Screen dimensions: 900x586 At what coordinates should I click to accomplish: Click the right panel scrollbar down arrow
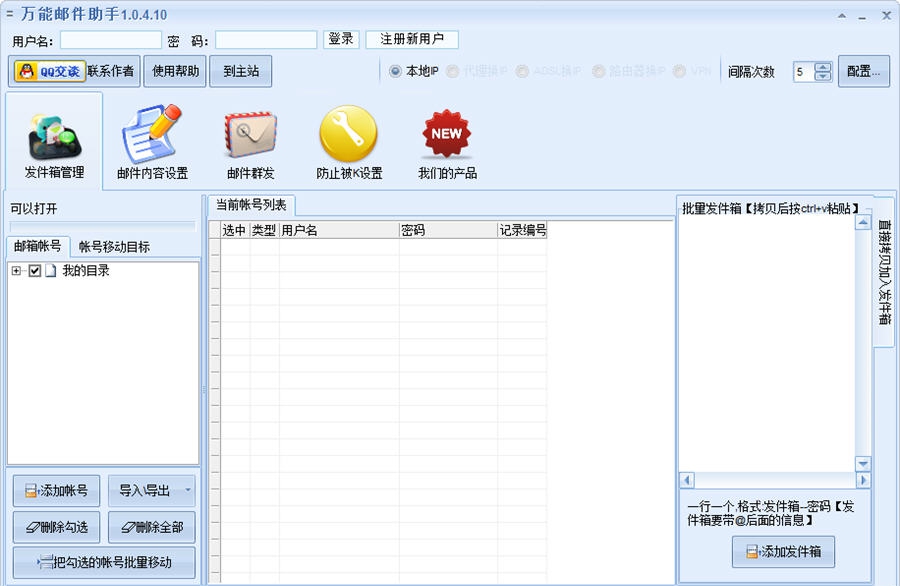[863, 463]
